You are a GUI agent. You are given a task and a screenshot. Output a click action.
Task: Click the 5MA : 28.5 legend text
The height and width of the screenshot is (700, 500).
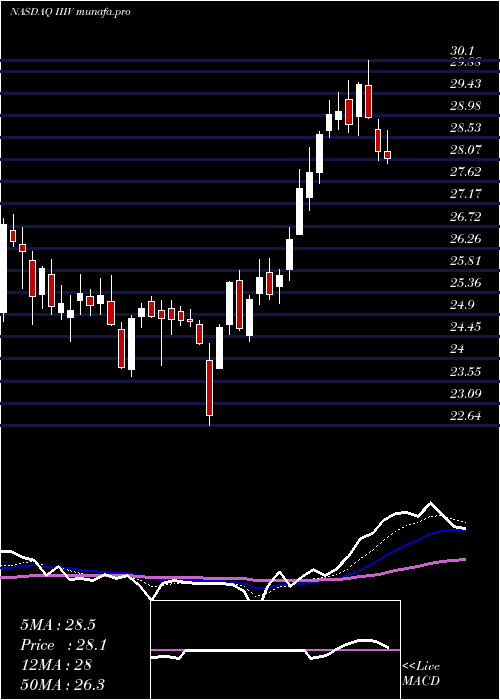[58, 625]
